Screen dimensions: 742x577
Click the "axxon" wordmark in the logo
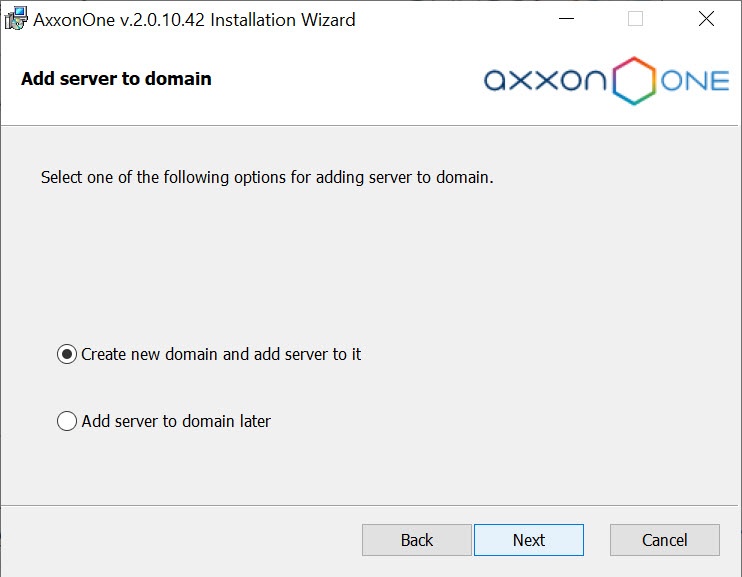coord(545,81)
